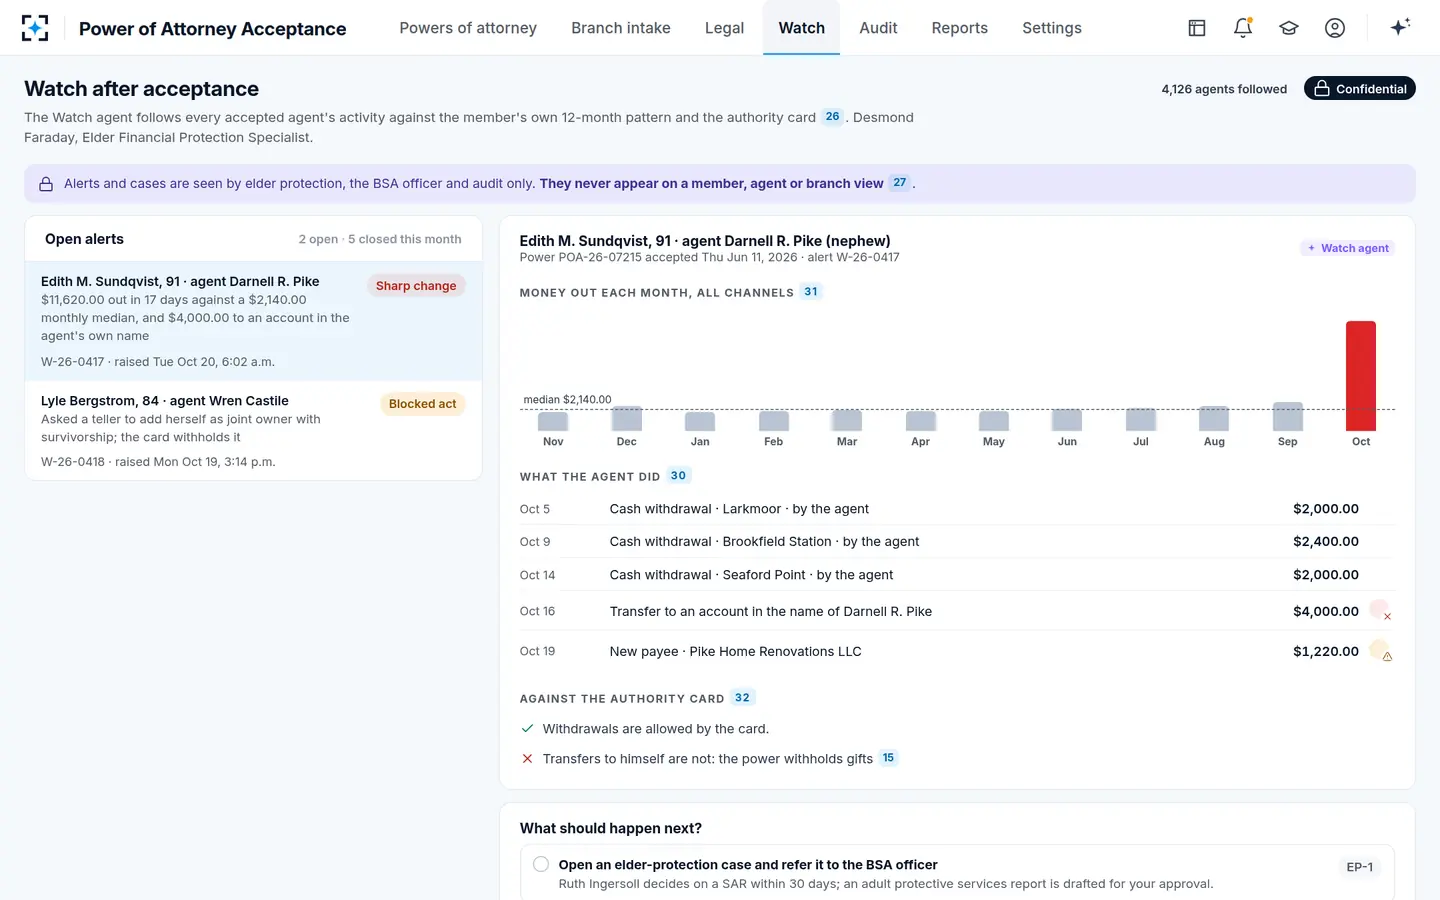Click the Watch agent badge
This screenshot has height=900, width=1440.
1348,248
